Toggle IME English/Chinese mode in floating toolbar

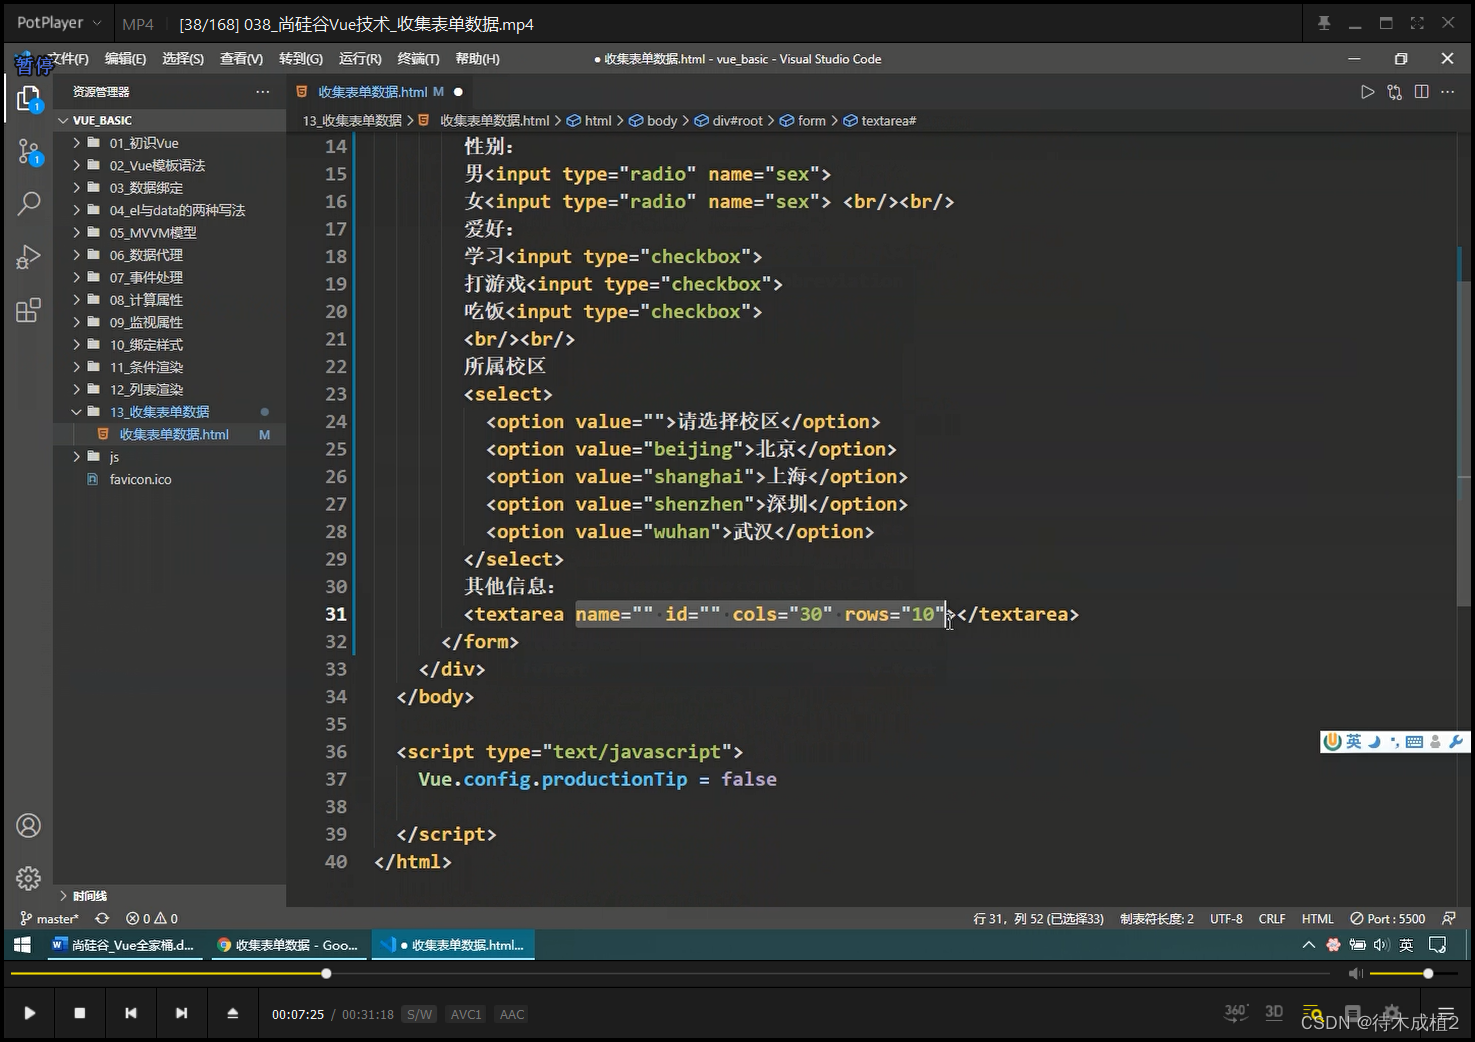pyautogui.click(x=1354, y=741)
